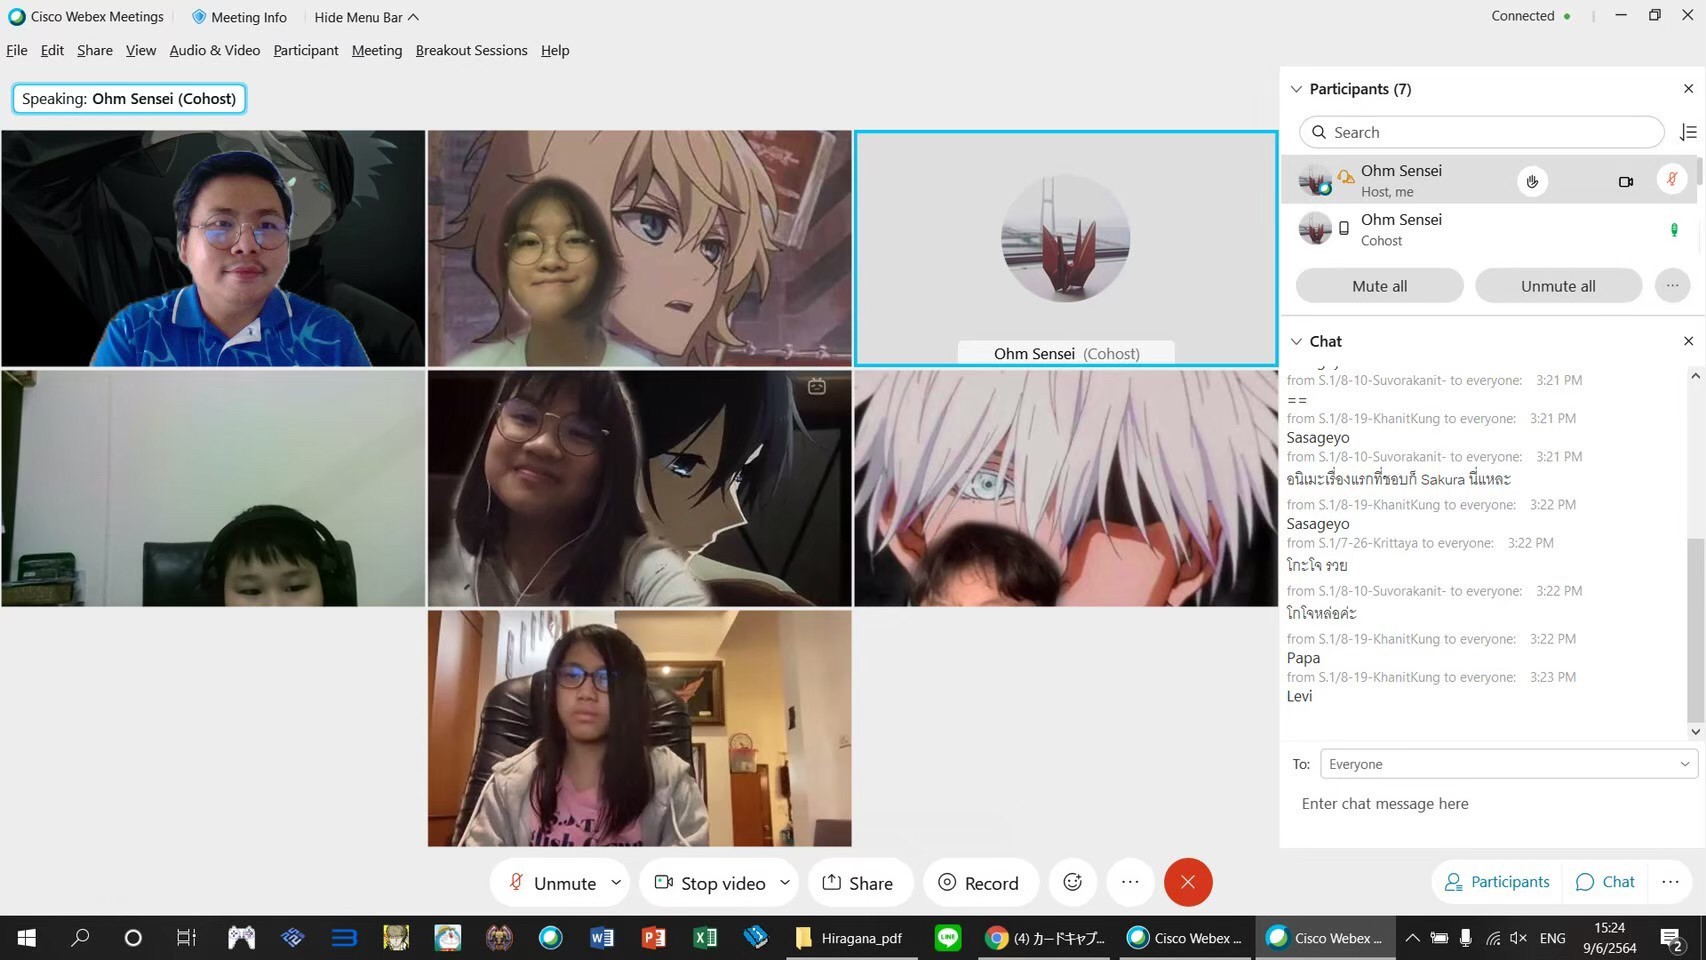
Task: Show hidden system tray icons
Action: (1412, 938)
